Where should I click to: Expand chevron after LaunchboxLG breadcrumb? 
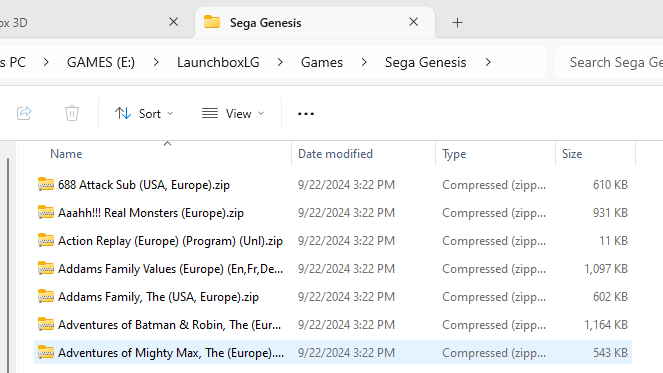click(x=280, y=62)
